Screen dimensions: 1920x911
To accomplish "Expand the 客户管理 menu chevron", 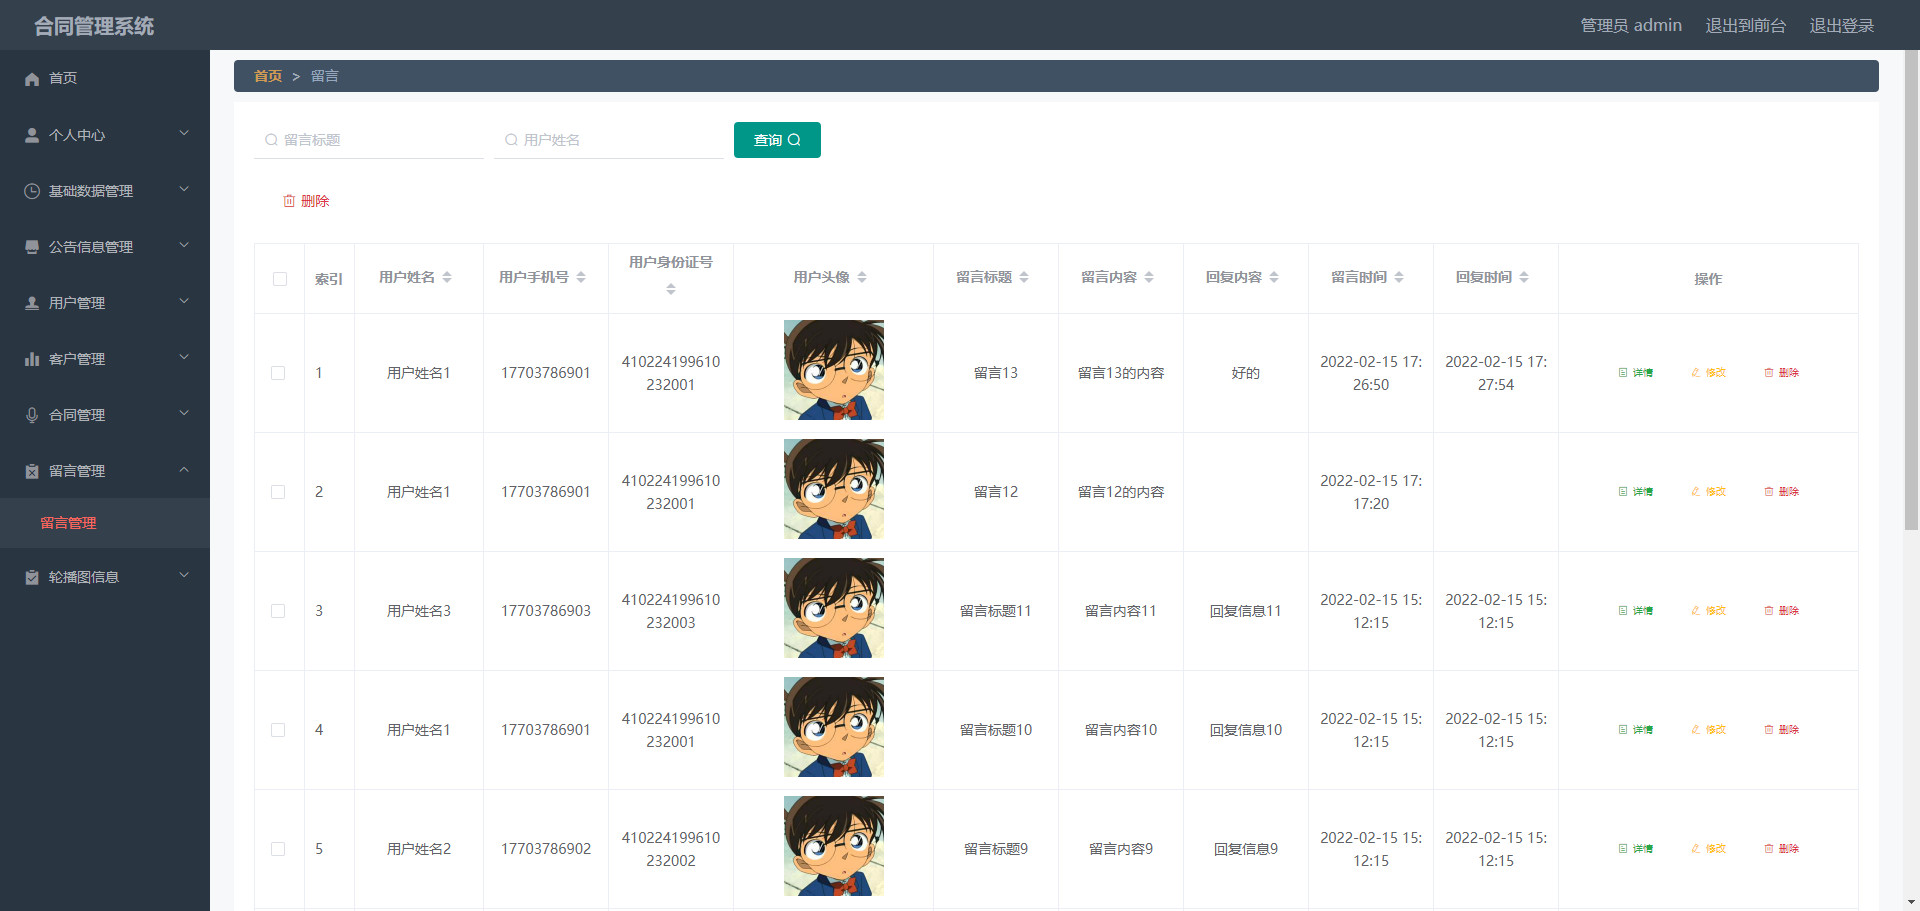I will (x=184, y=357).
